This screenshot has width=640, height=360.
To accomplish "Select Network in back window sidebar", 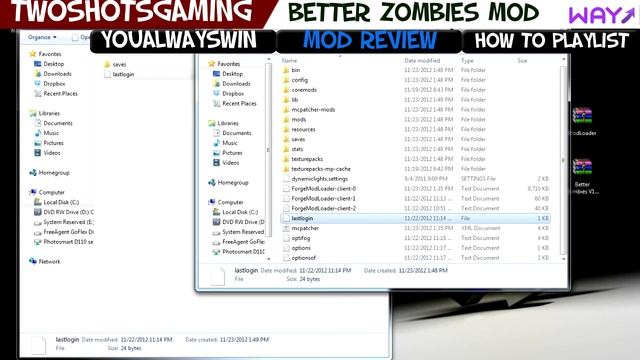I will click(49, 262).
